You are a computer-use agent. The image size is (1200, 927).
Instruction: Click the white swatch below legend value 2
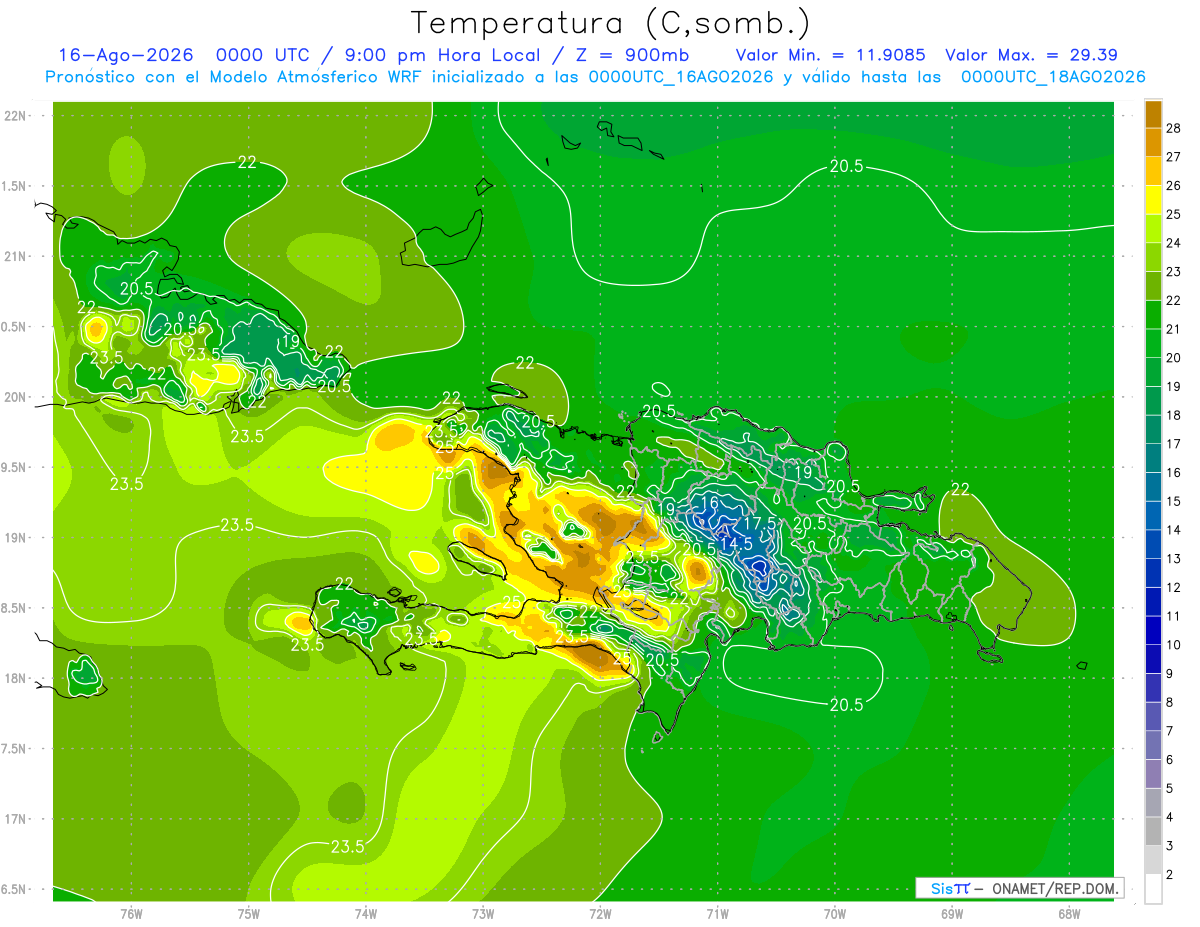tap(1153, 889)
